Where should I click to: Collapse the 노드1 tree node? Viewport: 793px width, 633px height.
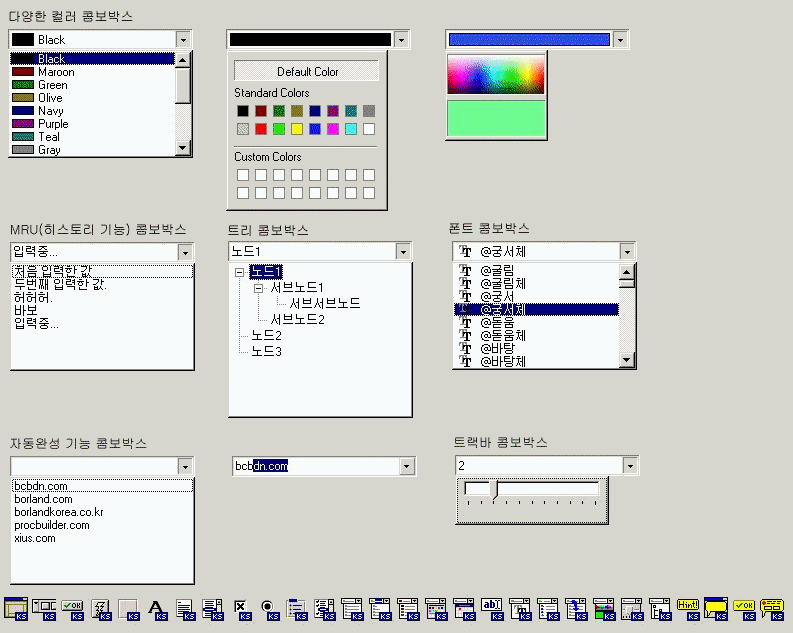[x=239, y=272]
